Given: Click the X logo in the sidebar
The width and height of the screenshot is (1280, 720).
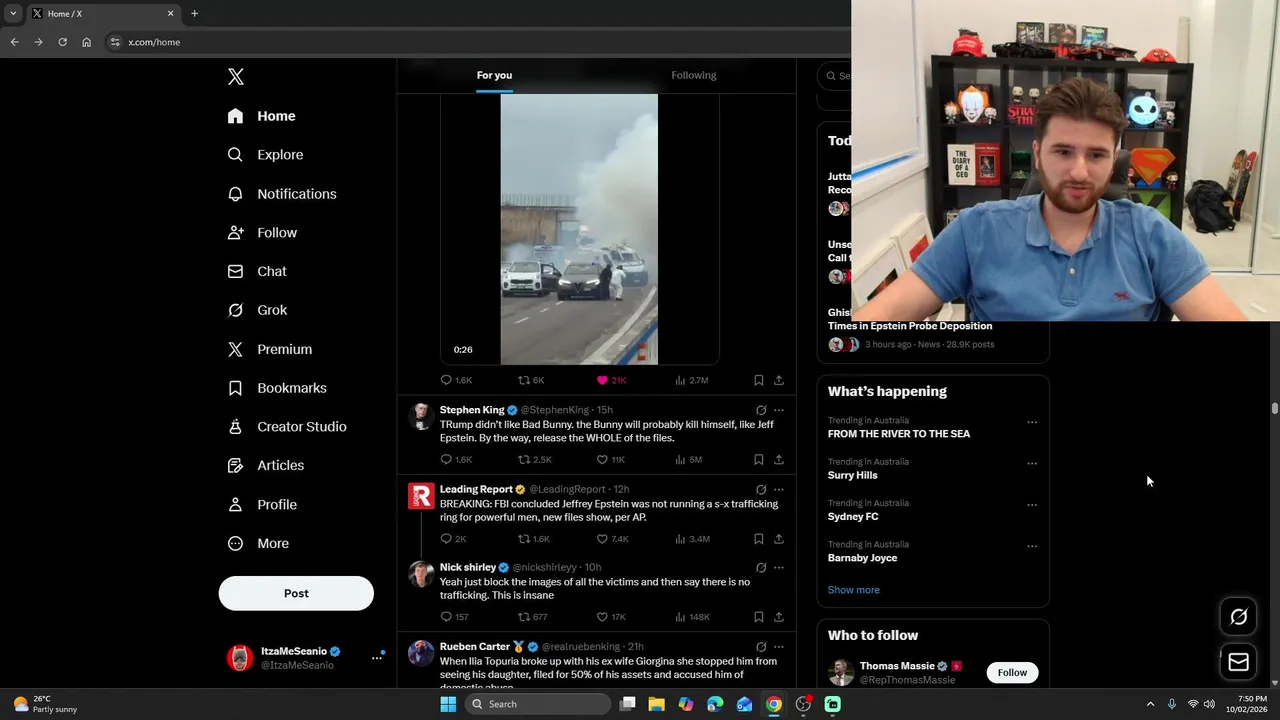Looking at the screenshot, I should coord(235,77).
